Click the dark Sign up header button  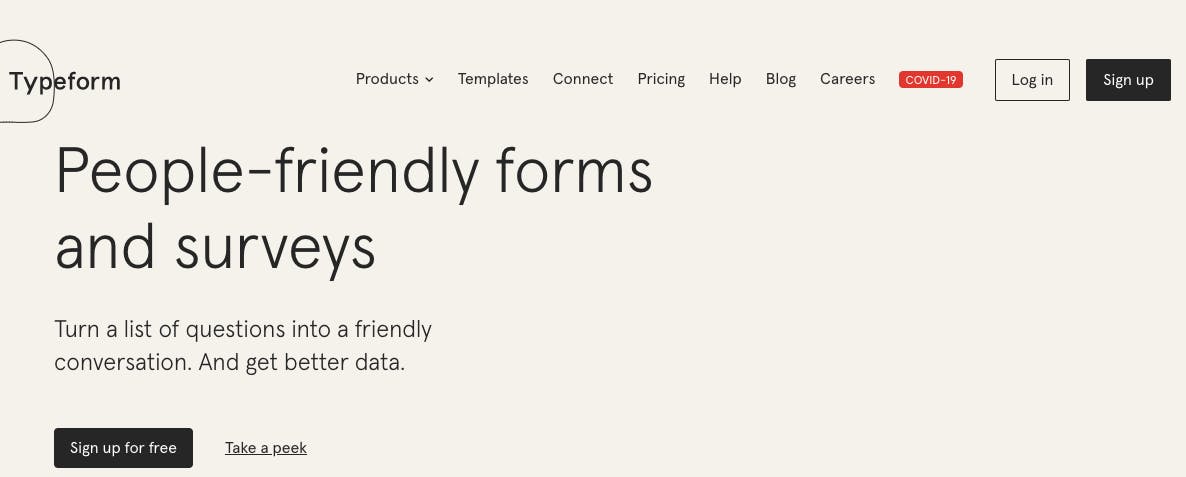pyautogui.click(x=1128, y=80)
